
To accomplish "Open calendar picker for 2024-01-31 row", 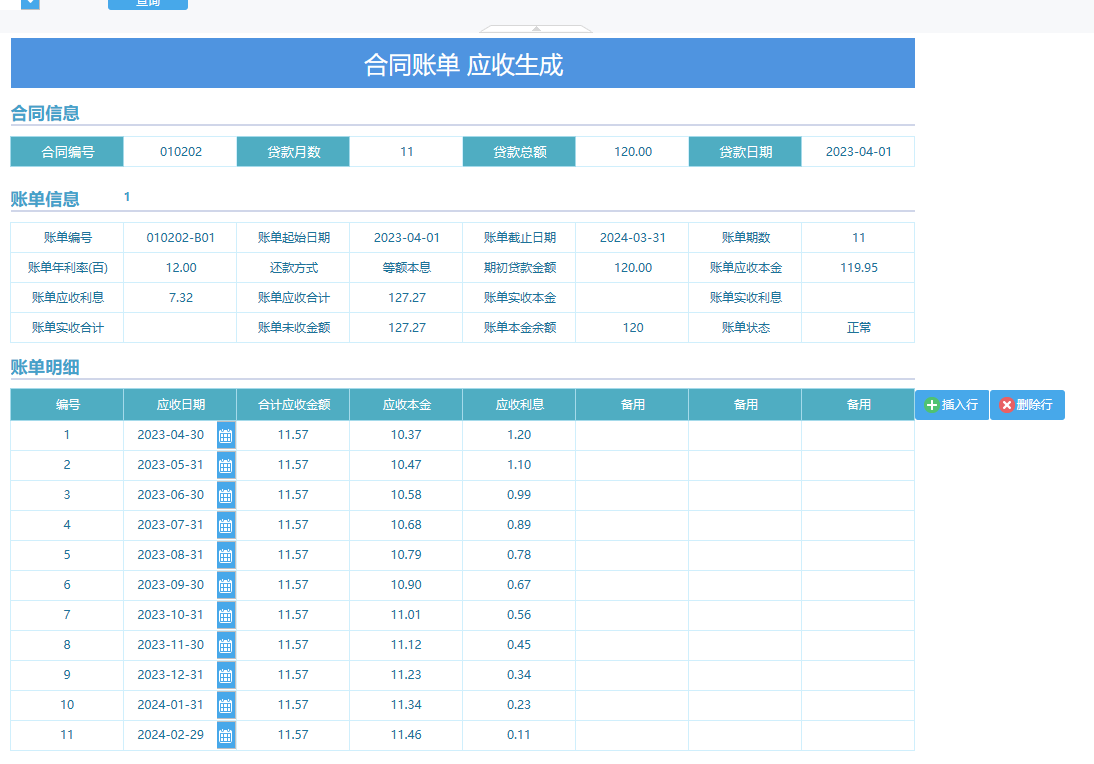I will coord(226,705).
